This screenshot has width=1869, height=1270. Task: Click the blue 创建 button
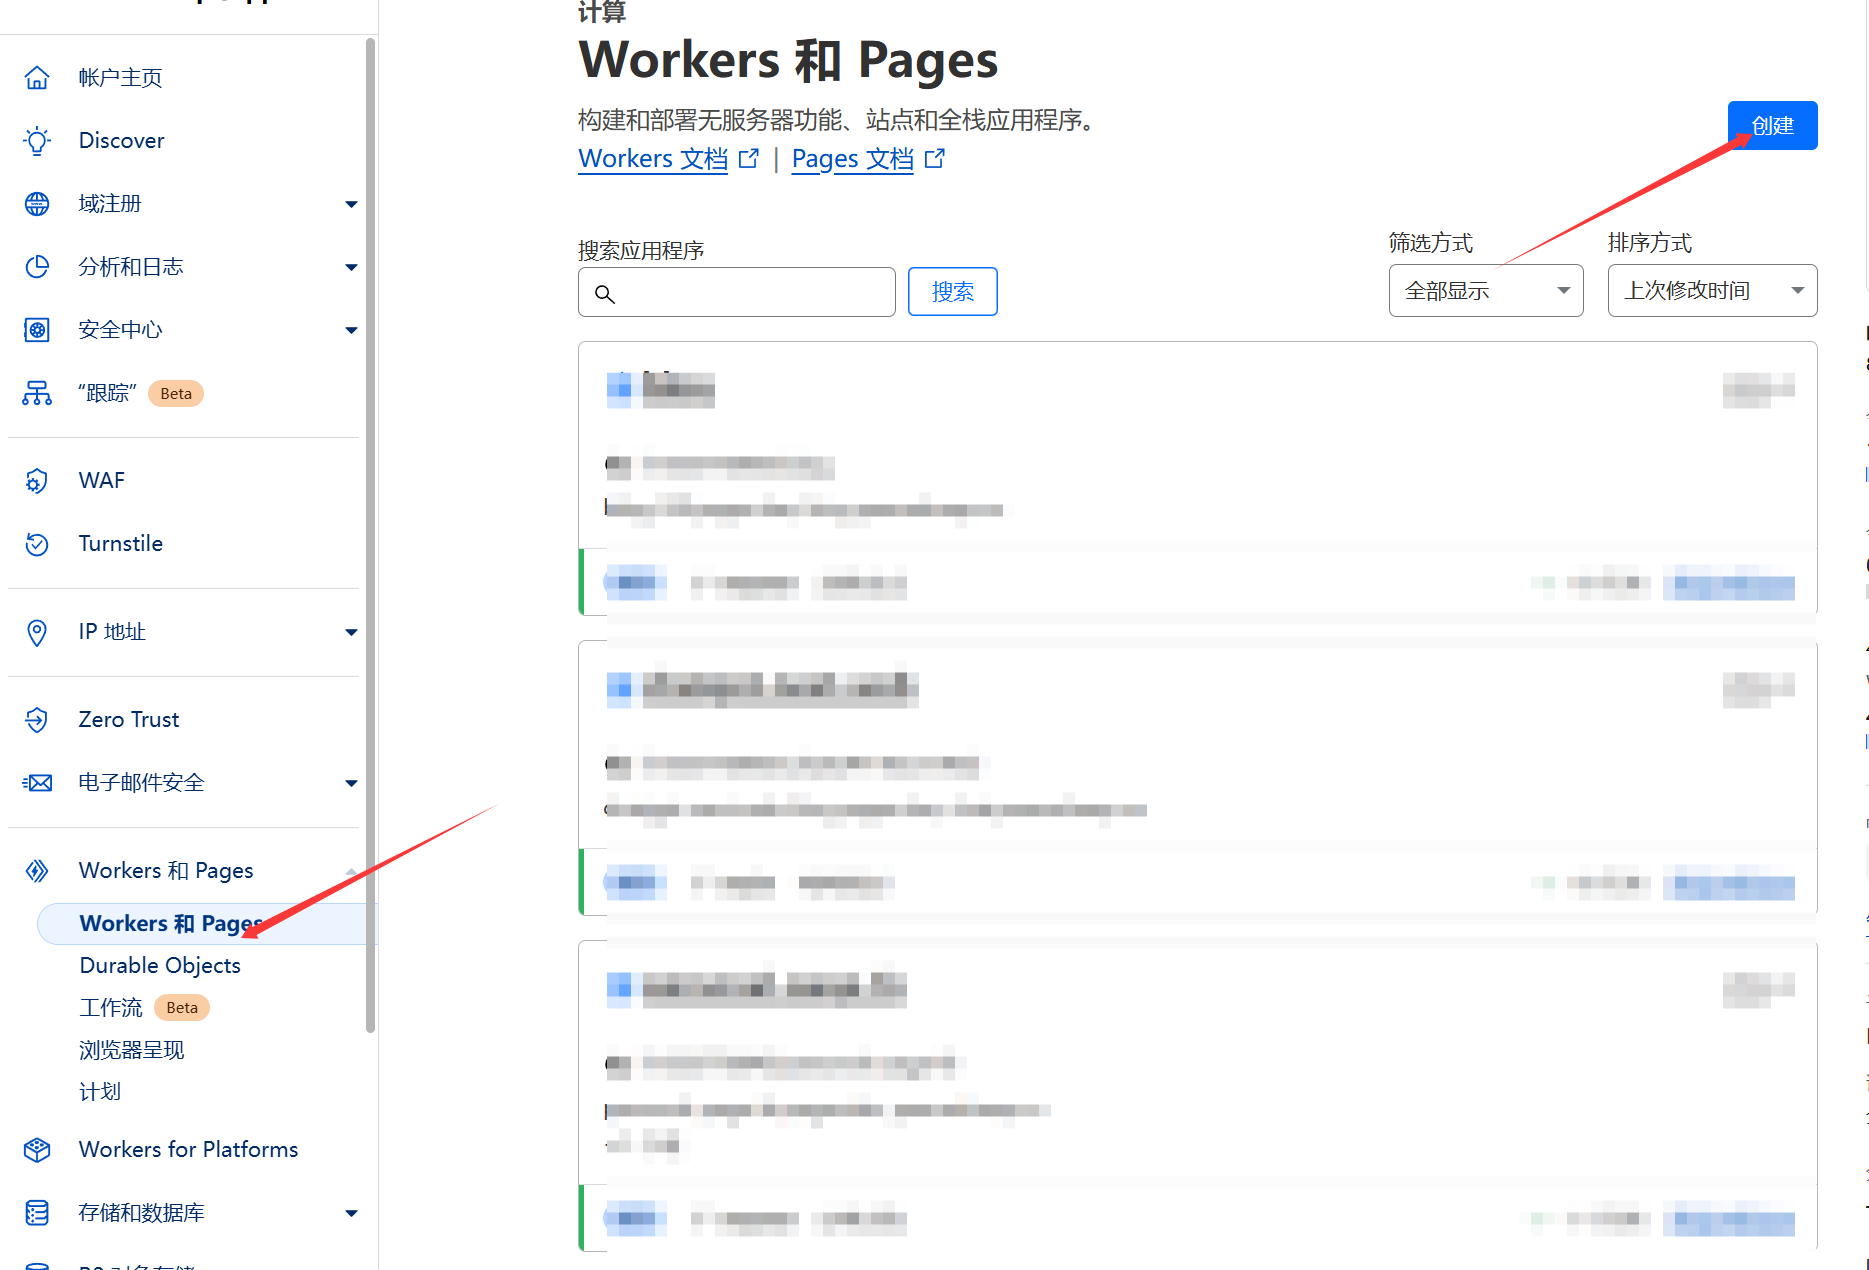1772,126
